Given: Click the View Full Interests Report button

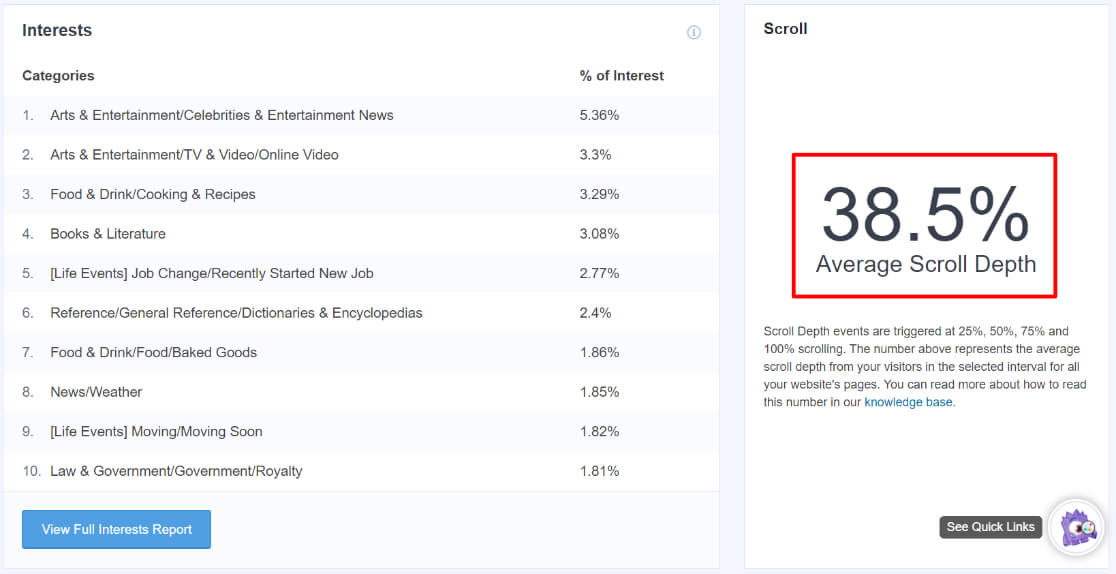Looking at the screenshot, I should coord(116,529).
